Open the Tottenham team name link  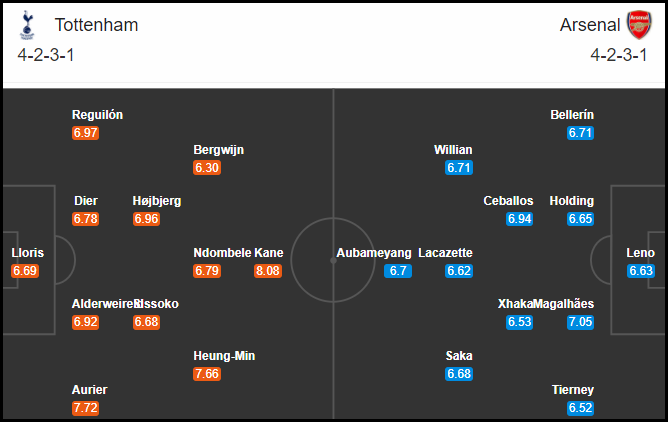(96, 25)
